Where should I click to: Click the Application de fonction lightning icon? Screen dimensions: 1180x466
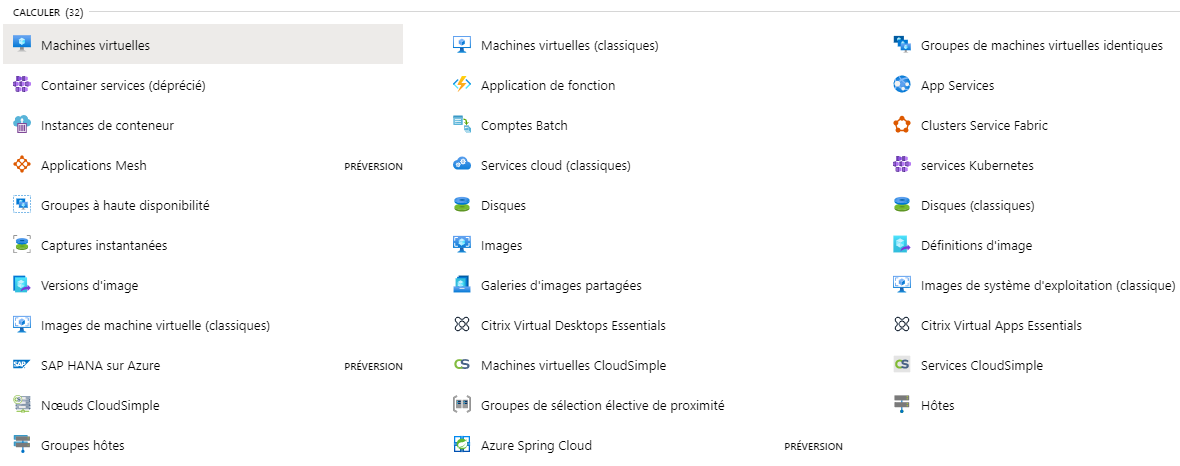(461, 85)
